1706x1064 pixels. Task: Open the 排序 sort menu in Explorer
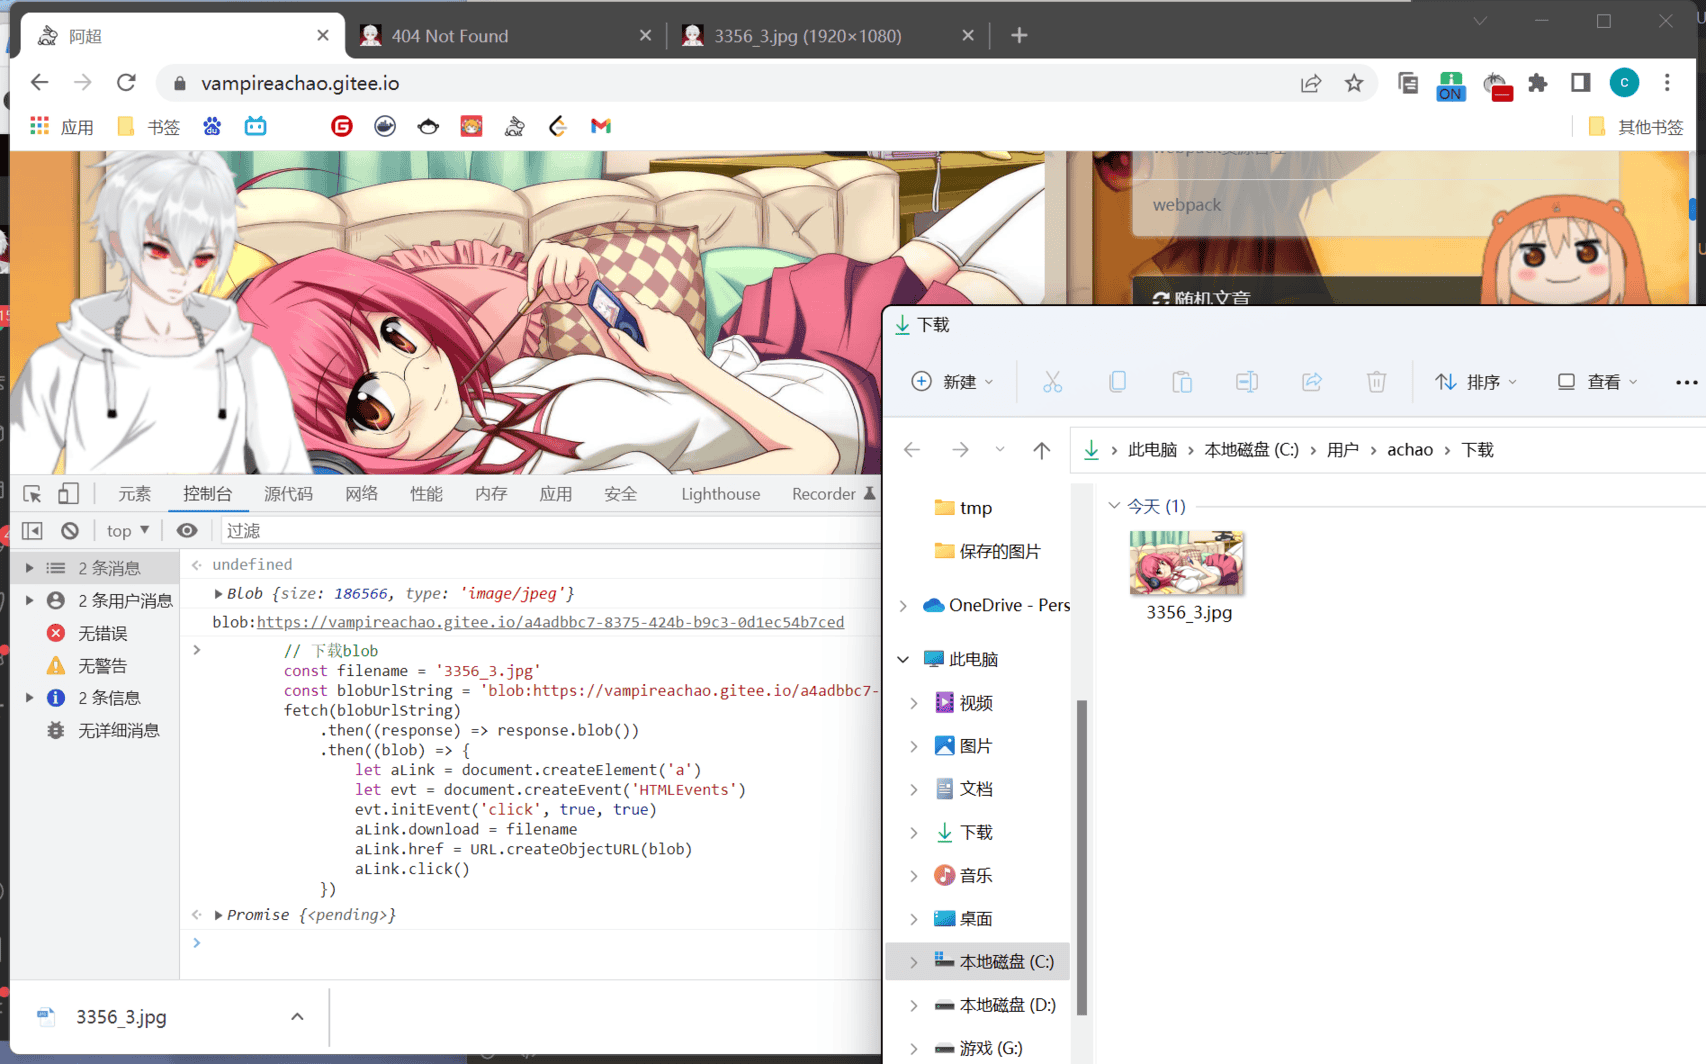click(1476, 382)
